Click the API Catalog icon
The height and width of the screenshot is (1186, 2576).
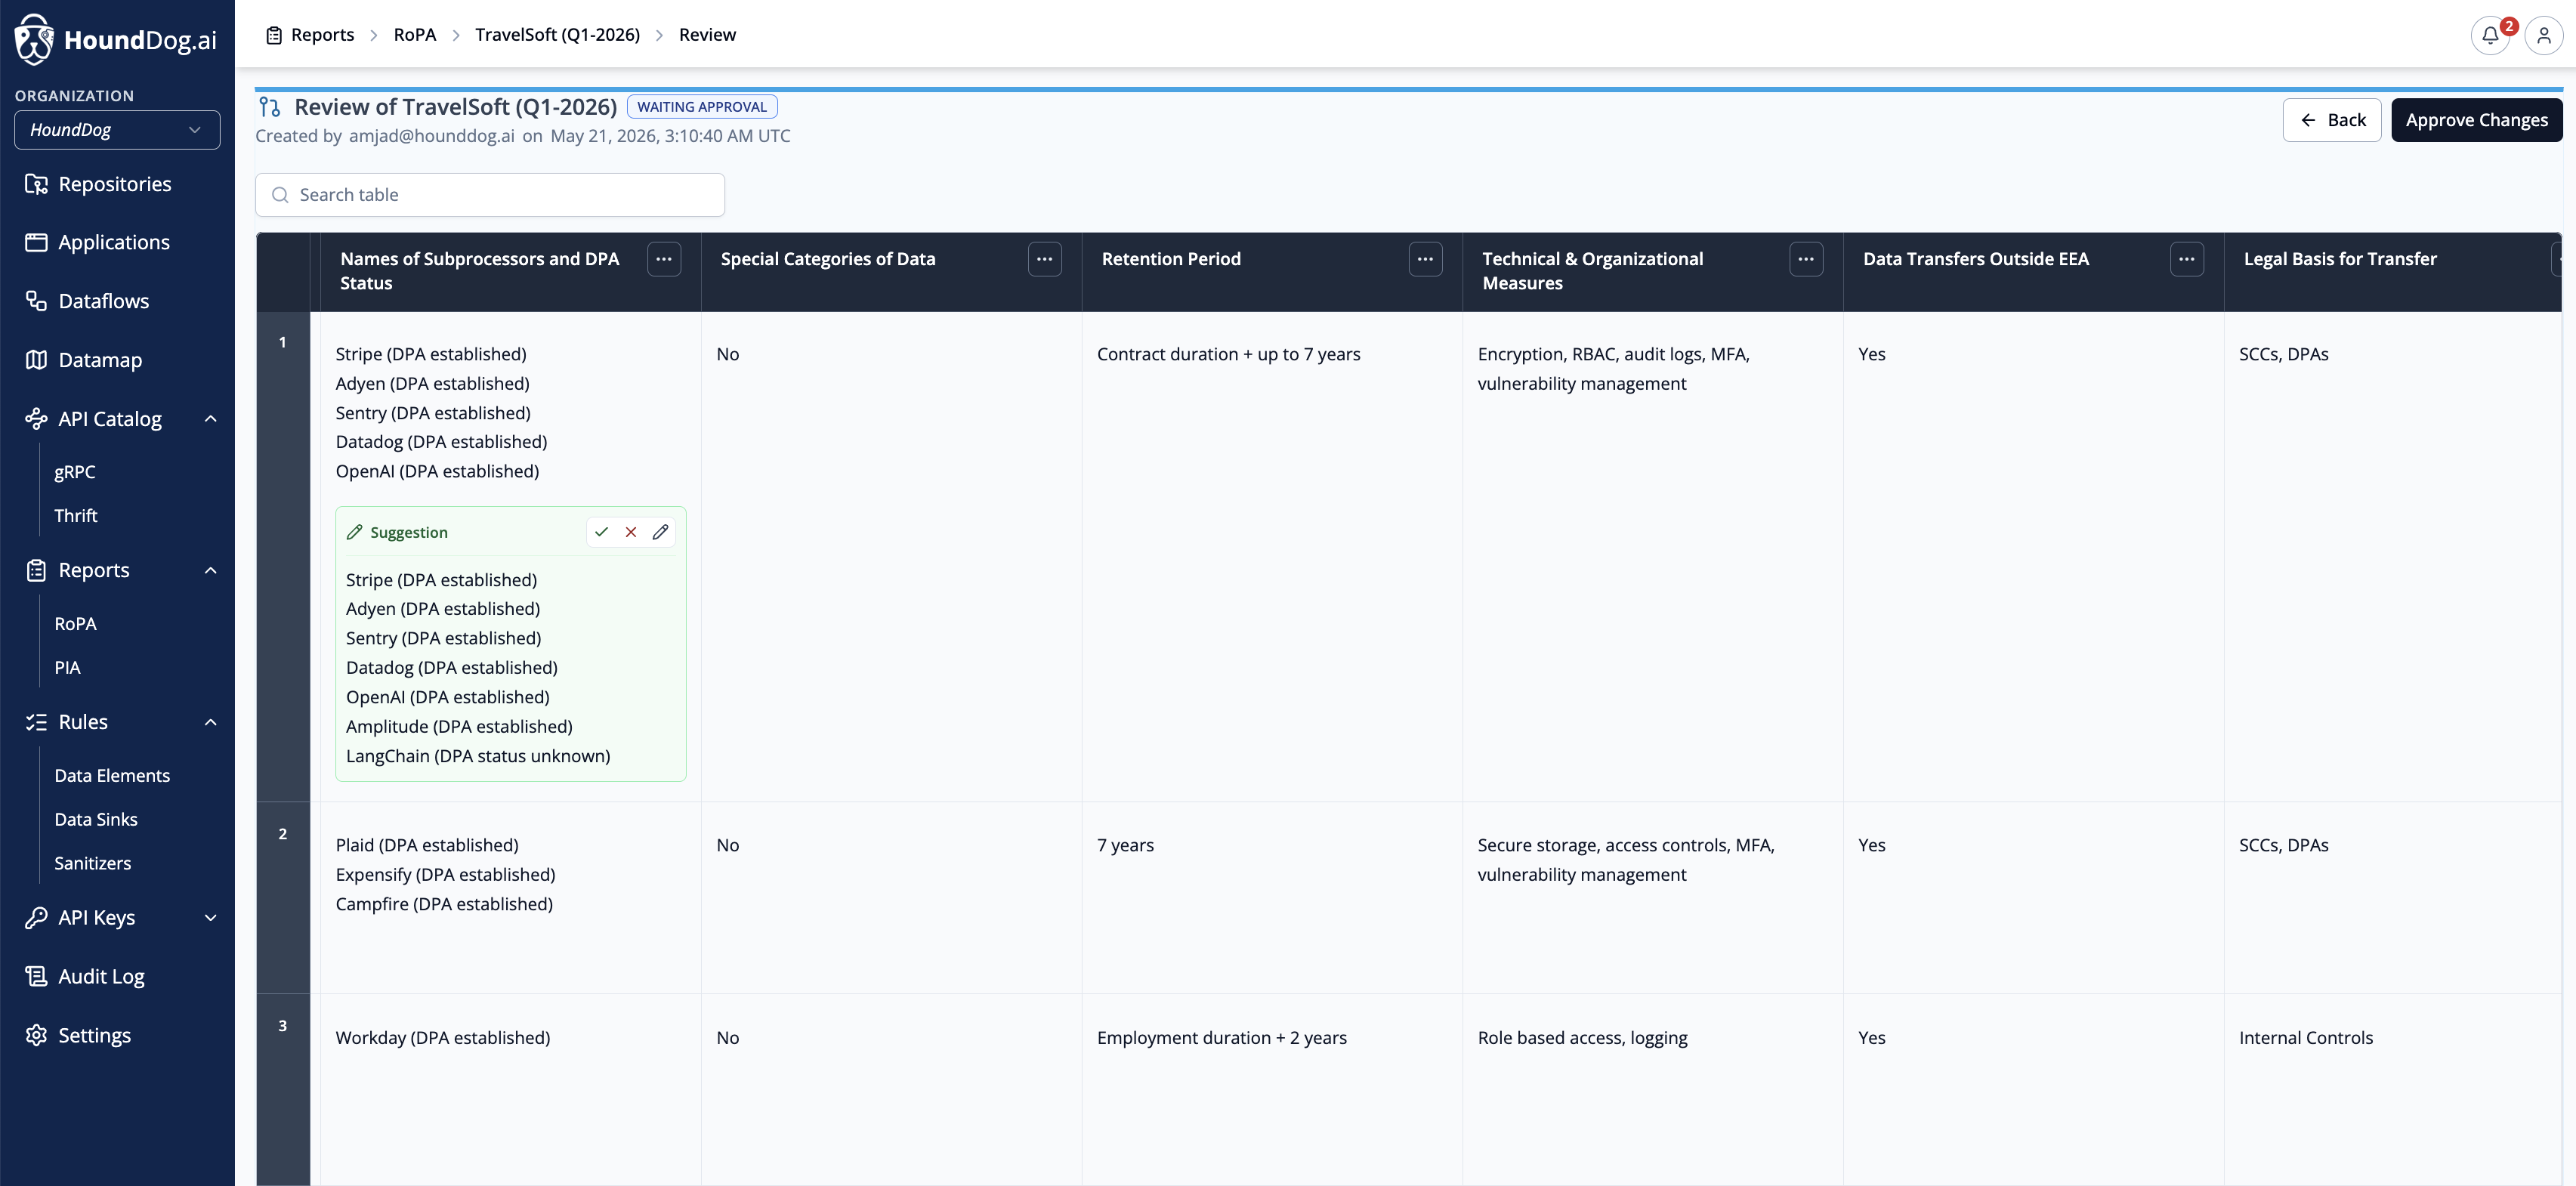[36, 419]
